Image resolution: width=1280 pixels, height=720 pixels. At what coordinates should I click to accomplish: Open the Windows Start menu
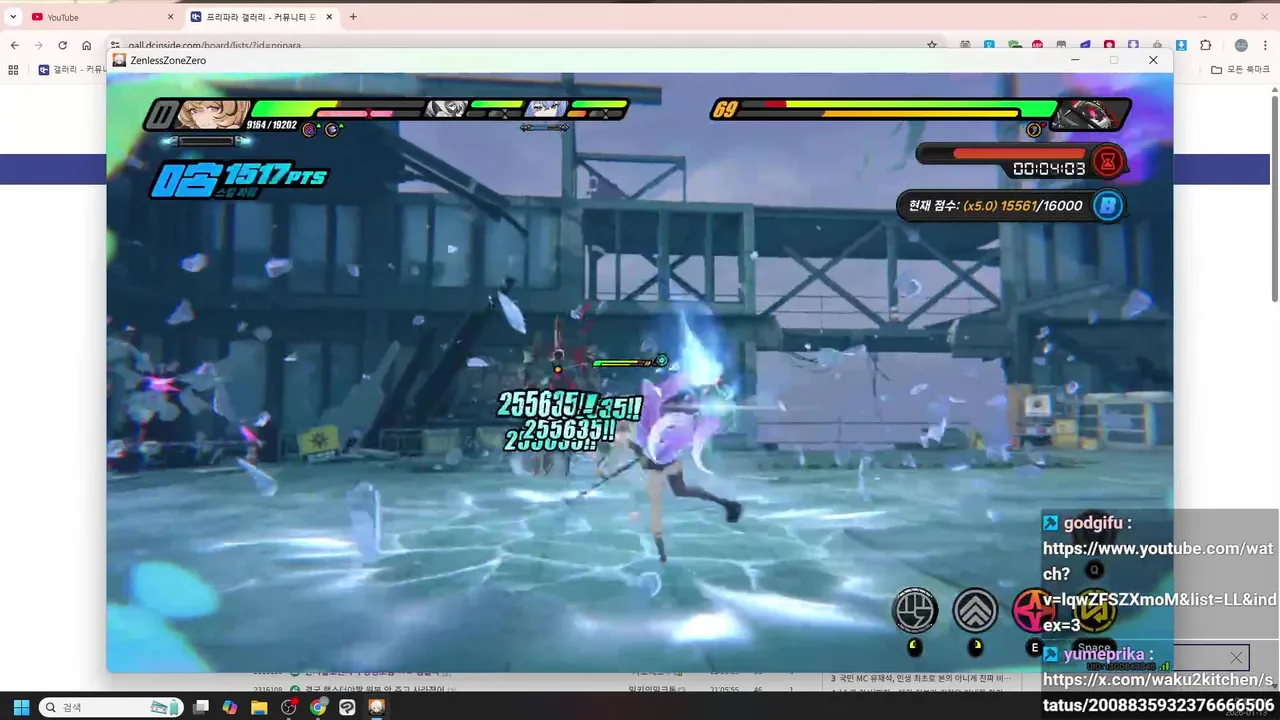[x=21, y=707]
